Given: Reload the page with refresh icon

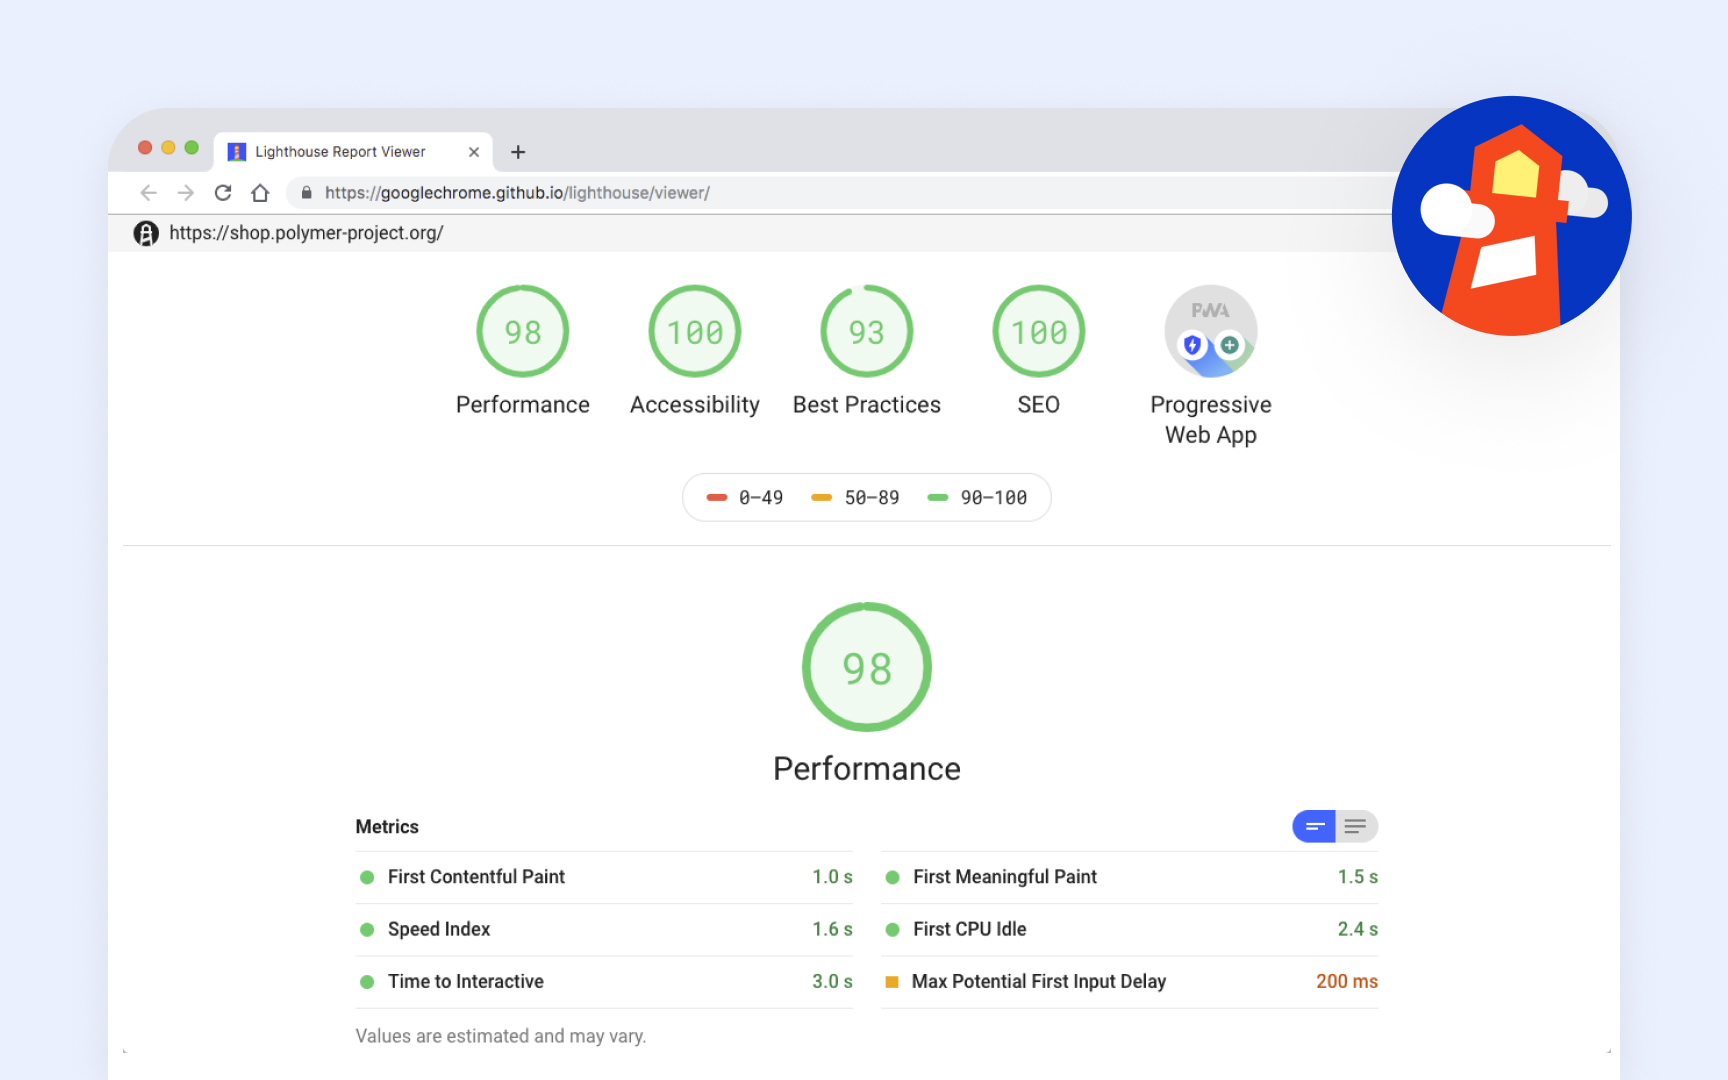Looking at the screenshot, I should click(223, 193).
